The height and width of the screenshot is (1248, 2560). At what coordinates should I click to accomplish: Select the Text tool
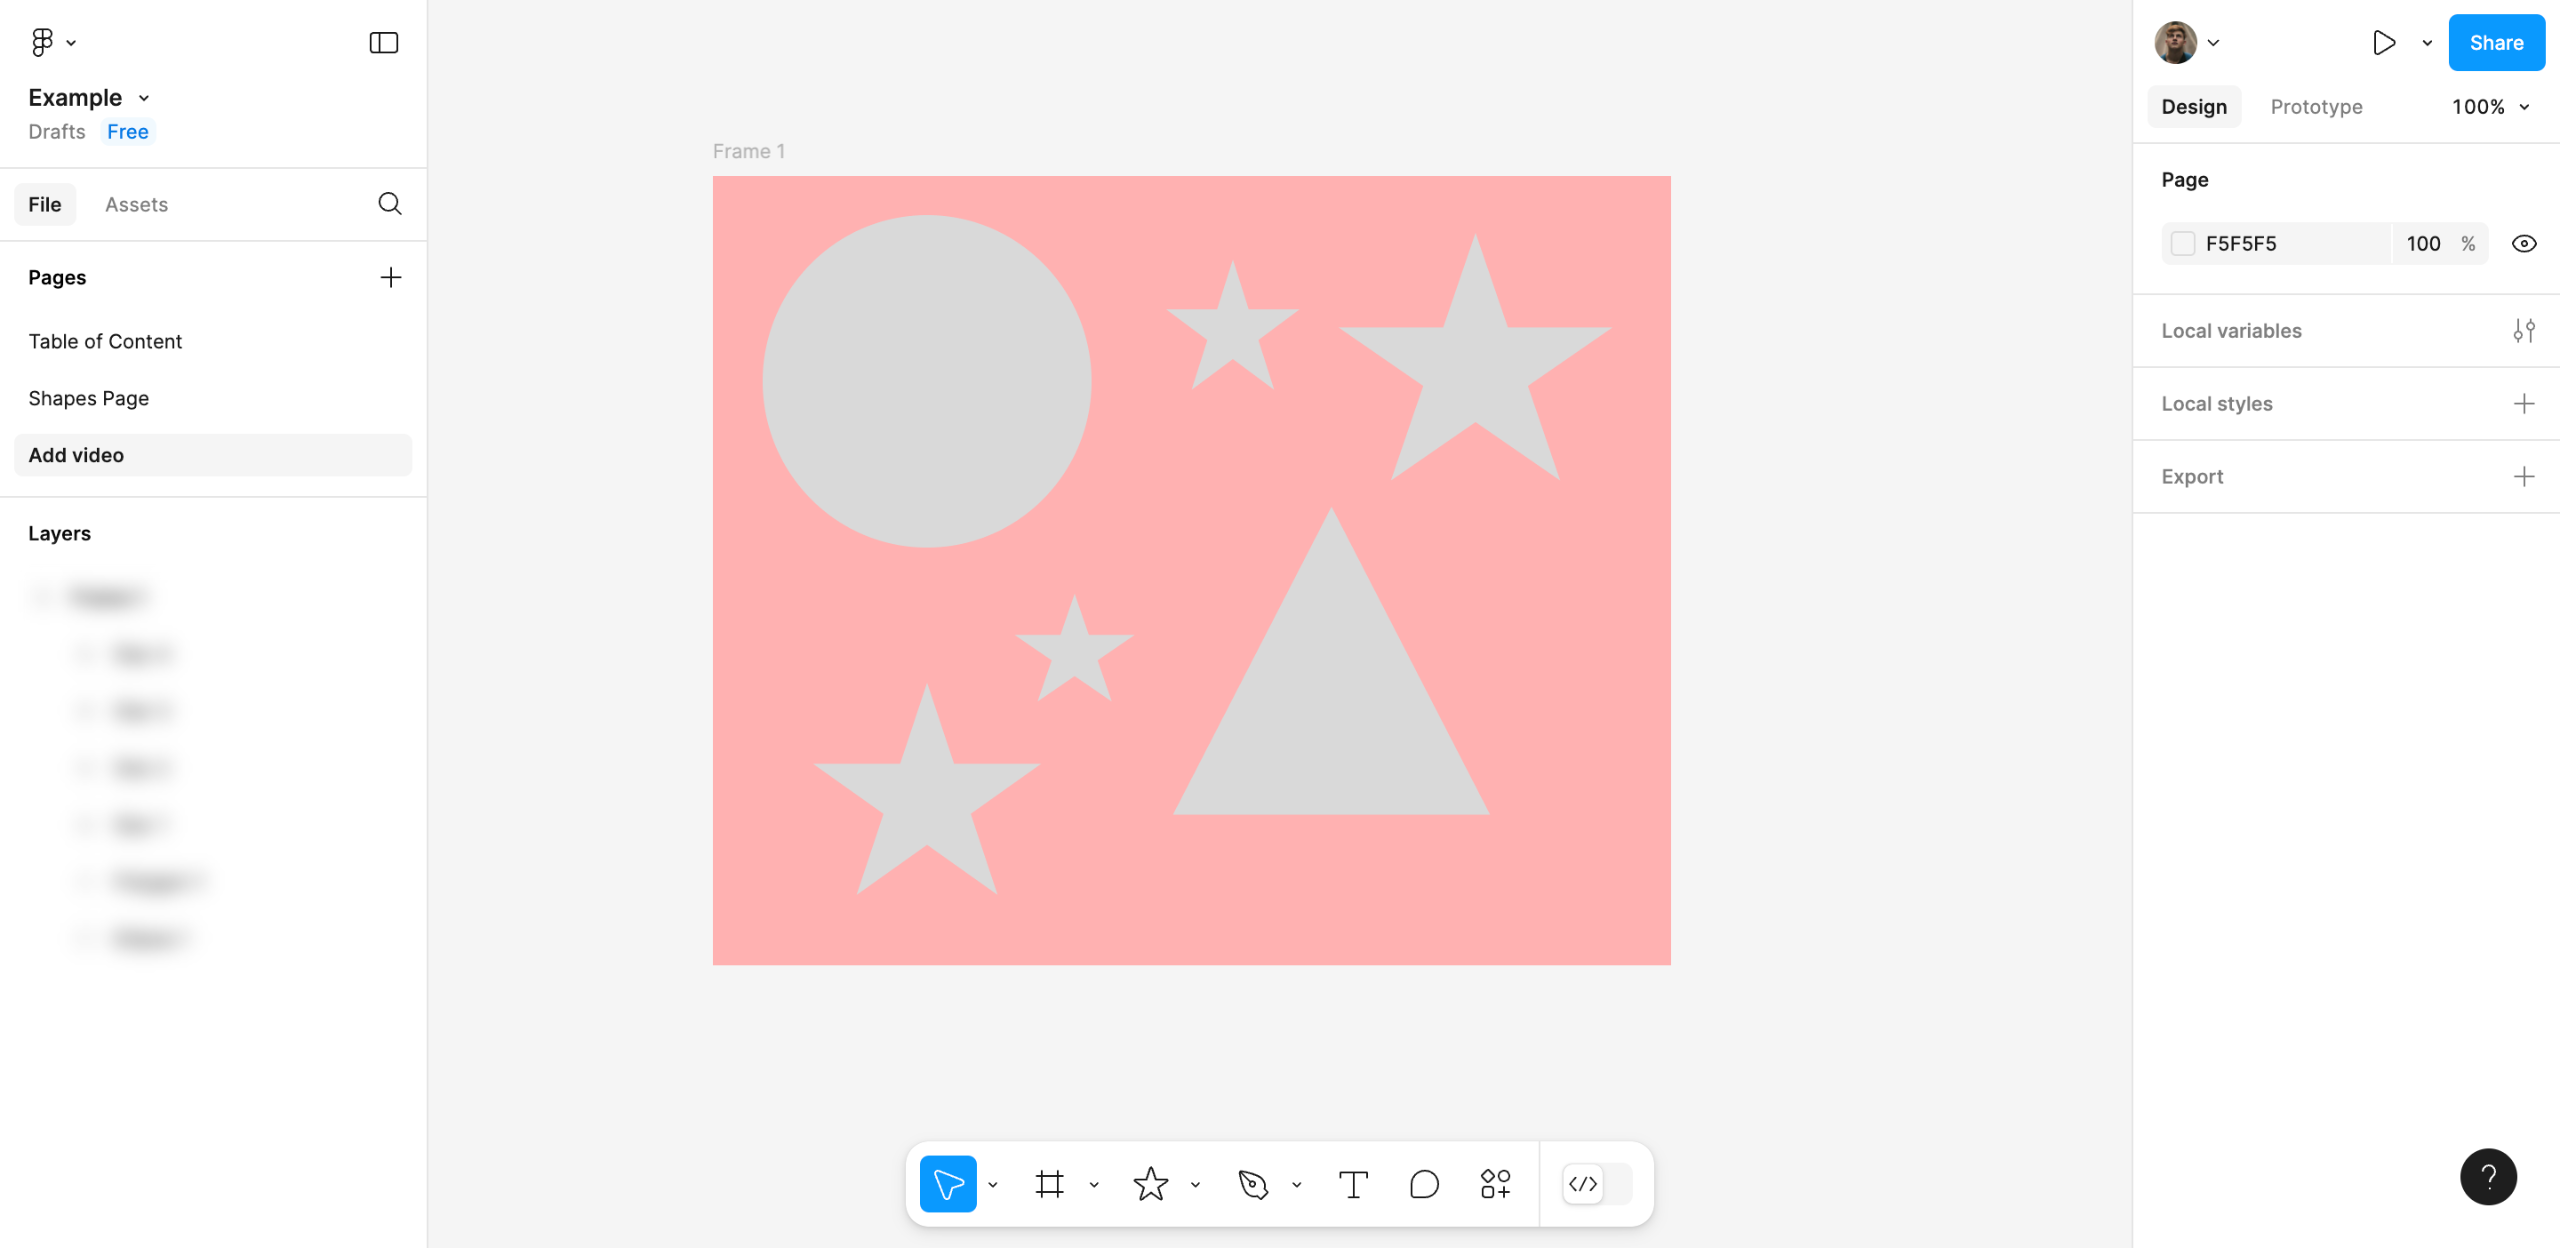coord(1352,1184)
